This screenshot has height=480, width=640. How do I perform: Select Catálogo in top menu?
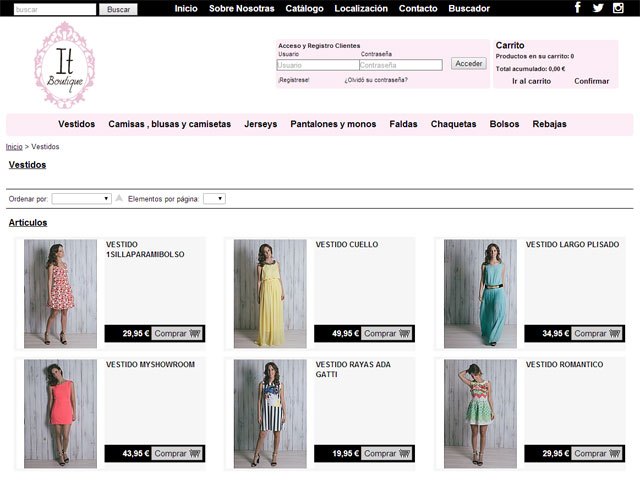pos(304,8)
